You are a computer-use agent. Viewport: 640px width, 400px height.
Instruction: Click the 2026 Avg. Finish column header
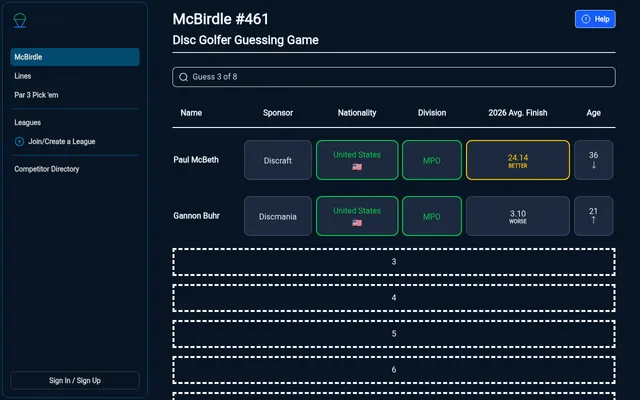click(x=518, y=113)
